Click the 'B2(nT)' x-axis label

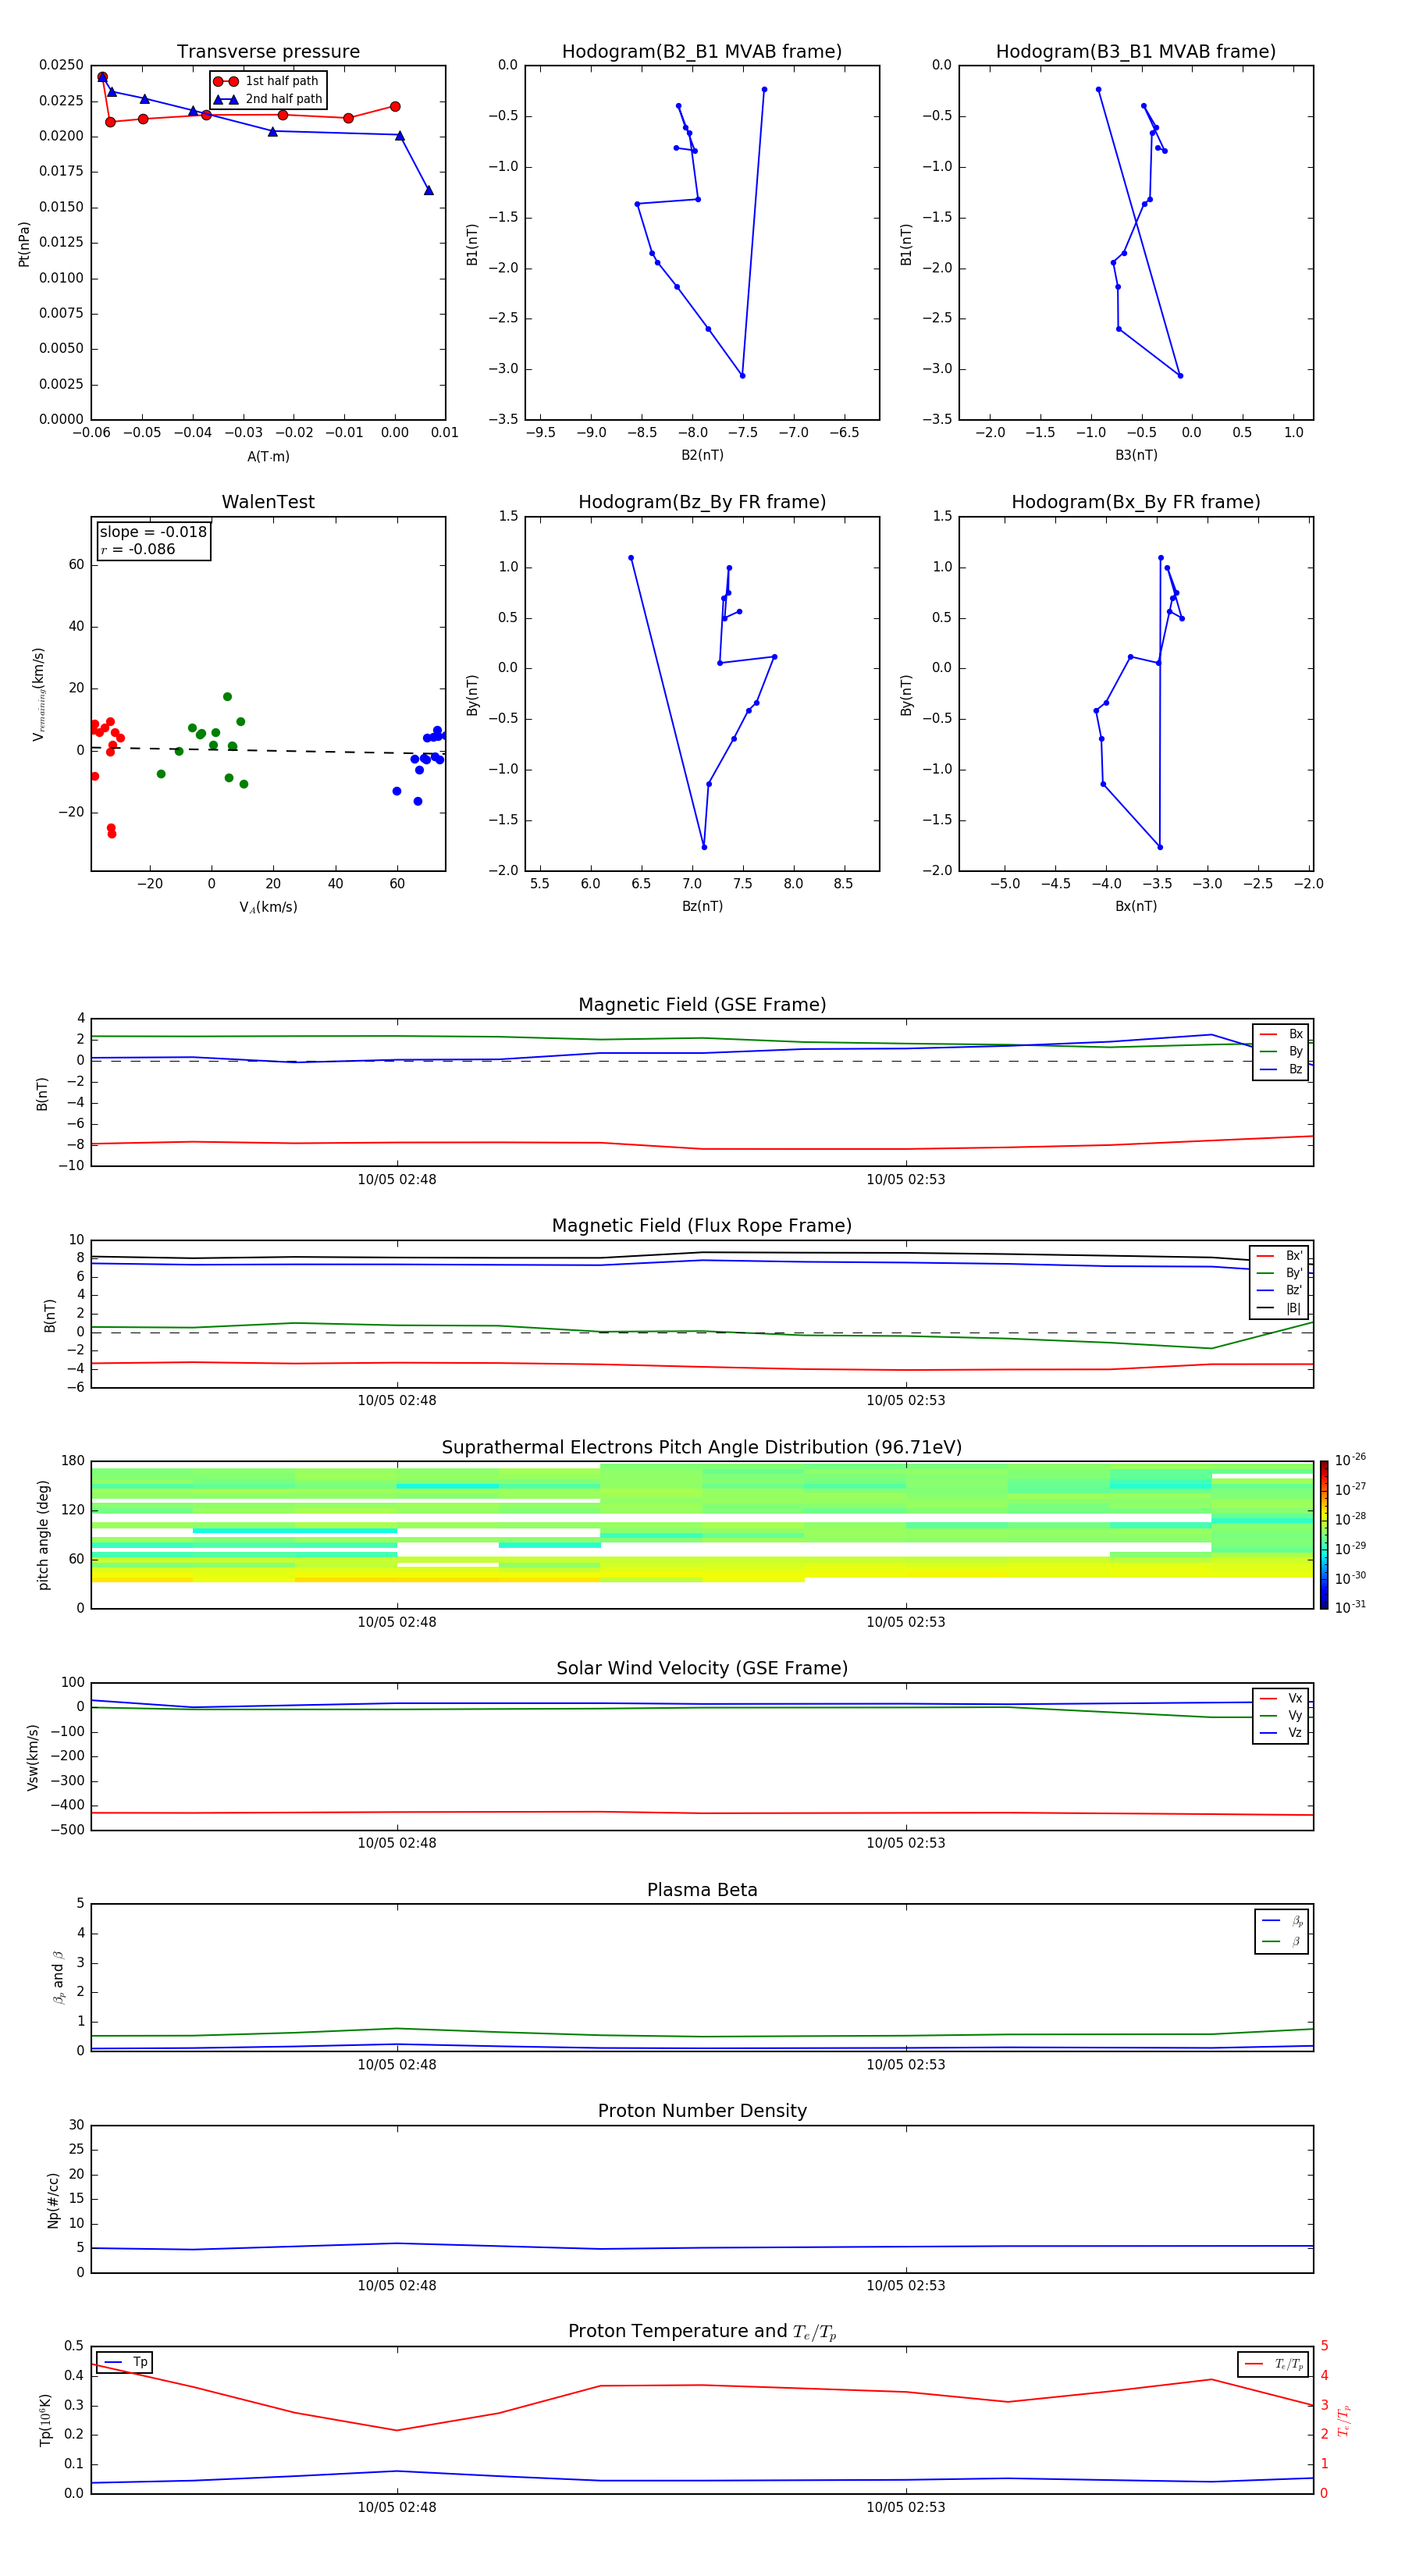tap(702, 455)
